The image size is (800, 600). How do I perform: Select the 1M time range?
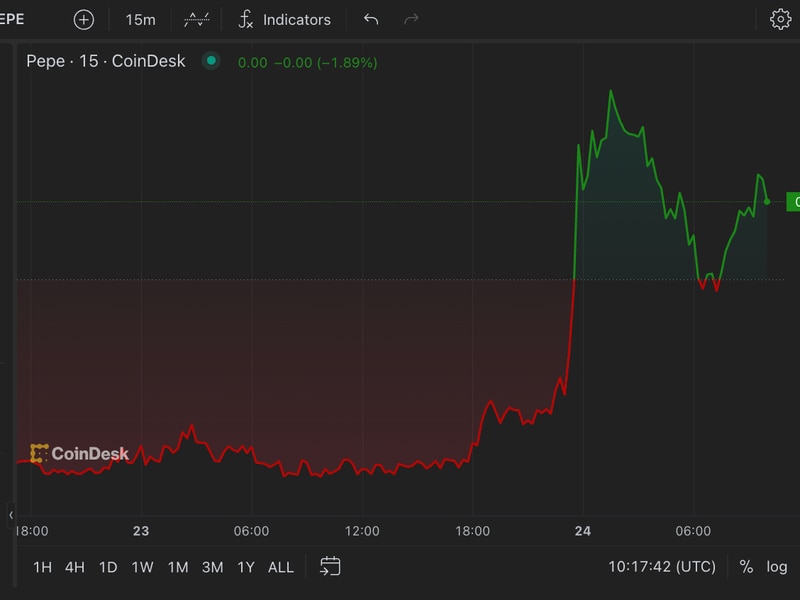(x=178, y=567)
